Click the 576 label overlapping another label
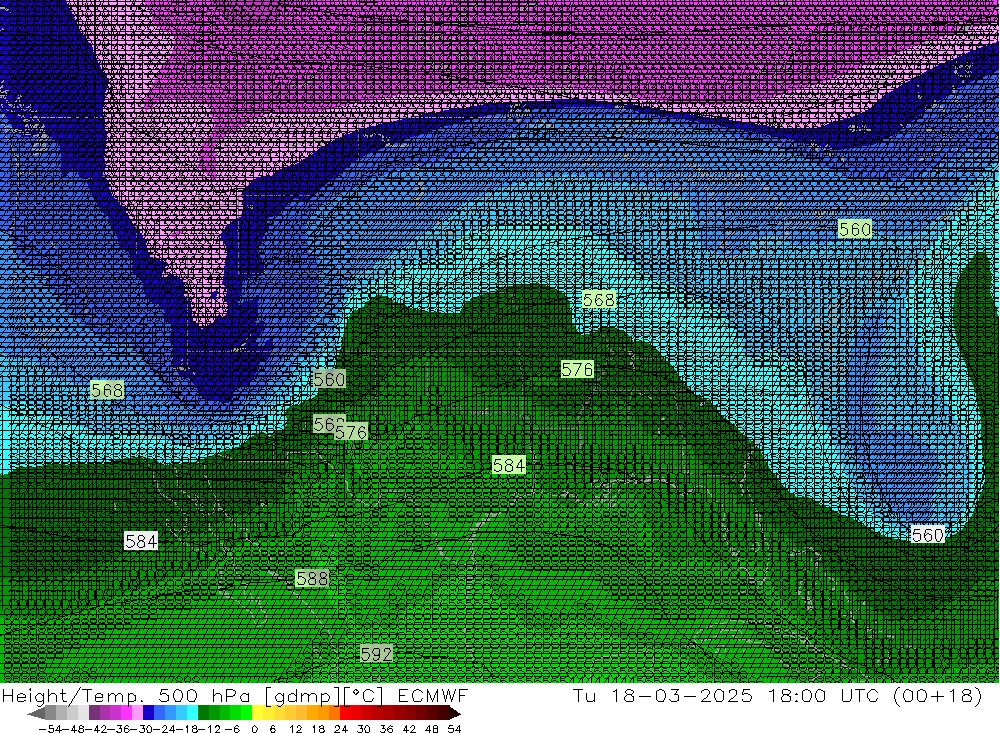The image size is (1000, 733). click(351, 432)
